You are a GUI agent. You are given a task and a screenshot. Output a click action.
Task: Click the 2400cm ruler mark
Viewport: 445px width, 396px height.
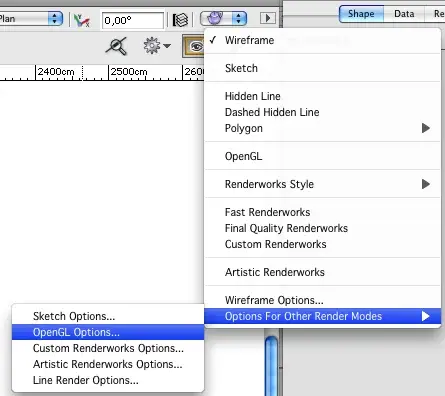56,72
